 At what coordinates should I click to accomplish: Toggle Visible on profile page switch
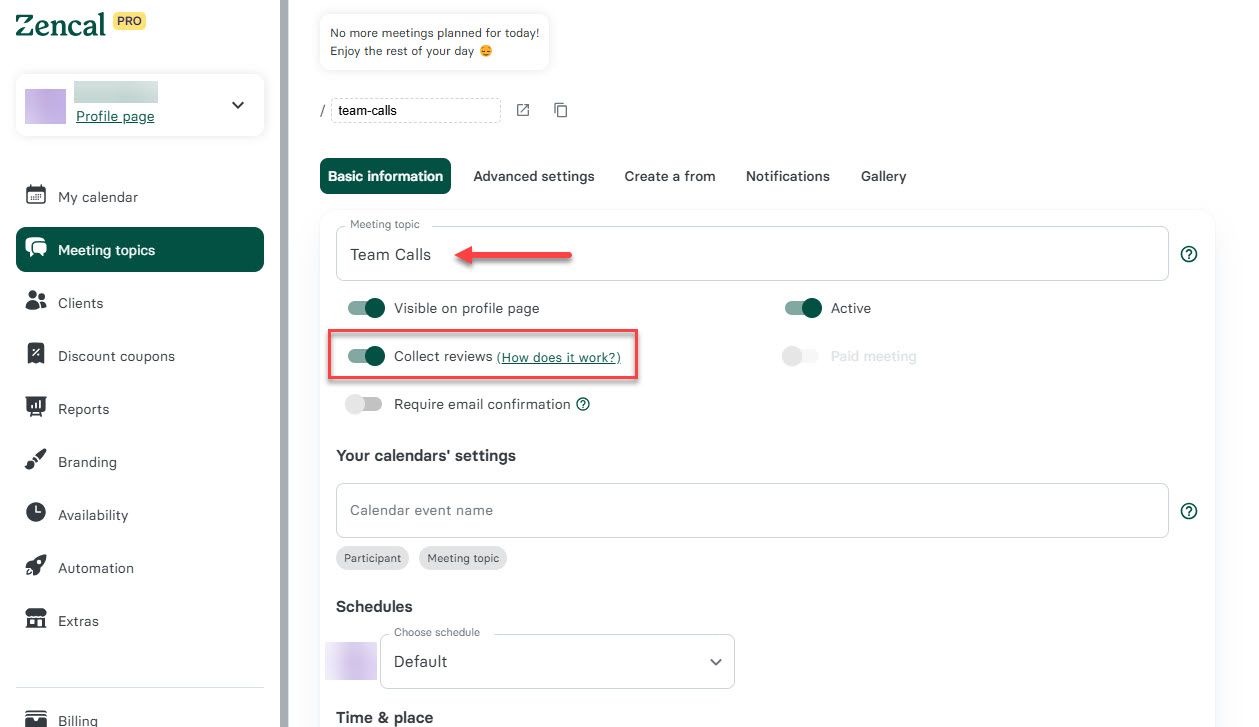[x=366, y=308]
